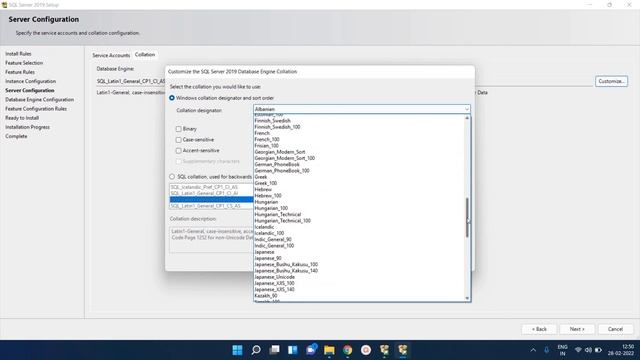The height and width of the screenshot is (360, 640).
Task: Open the speaker volume tray icon
Action: pyautogui.click(x=588, y=350)
